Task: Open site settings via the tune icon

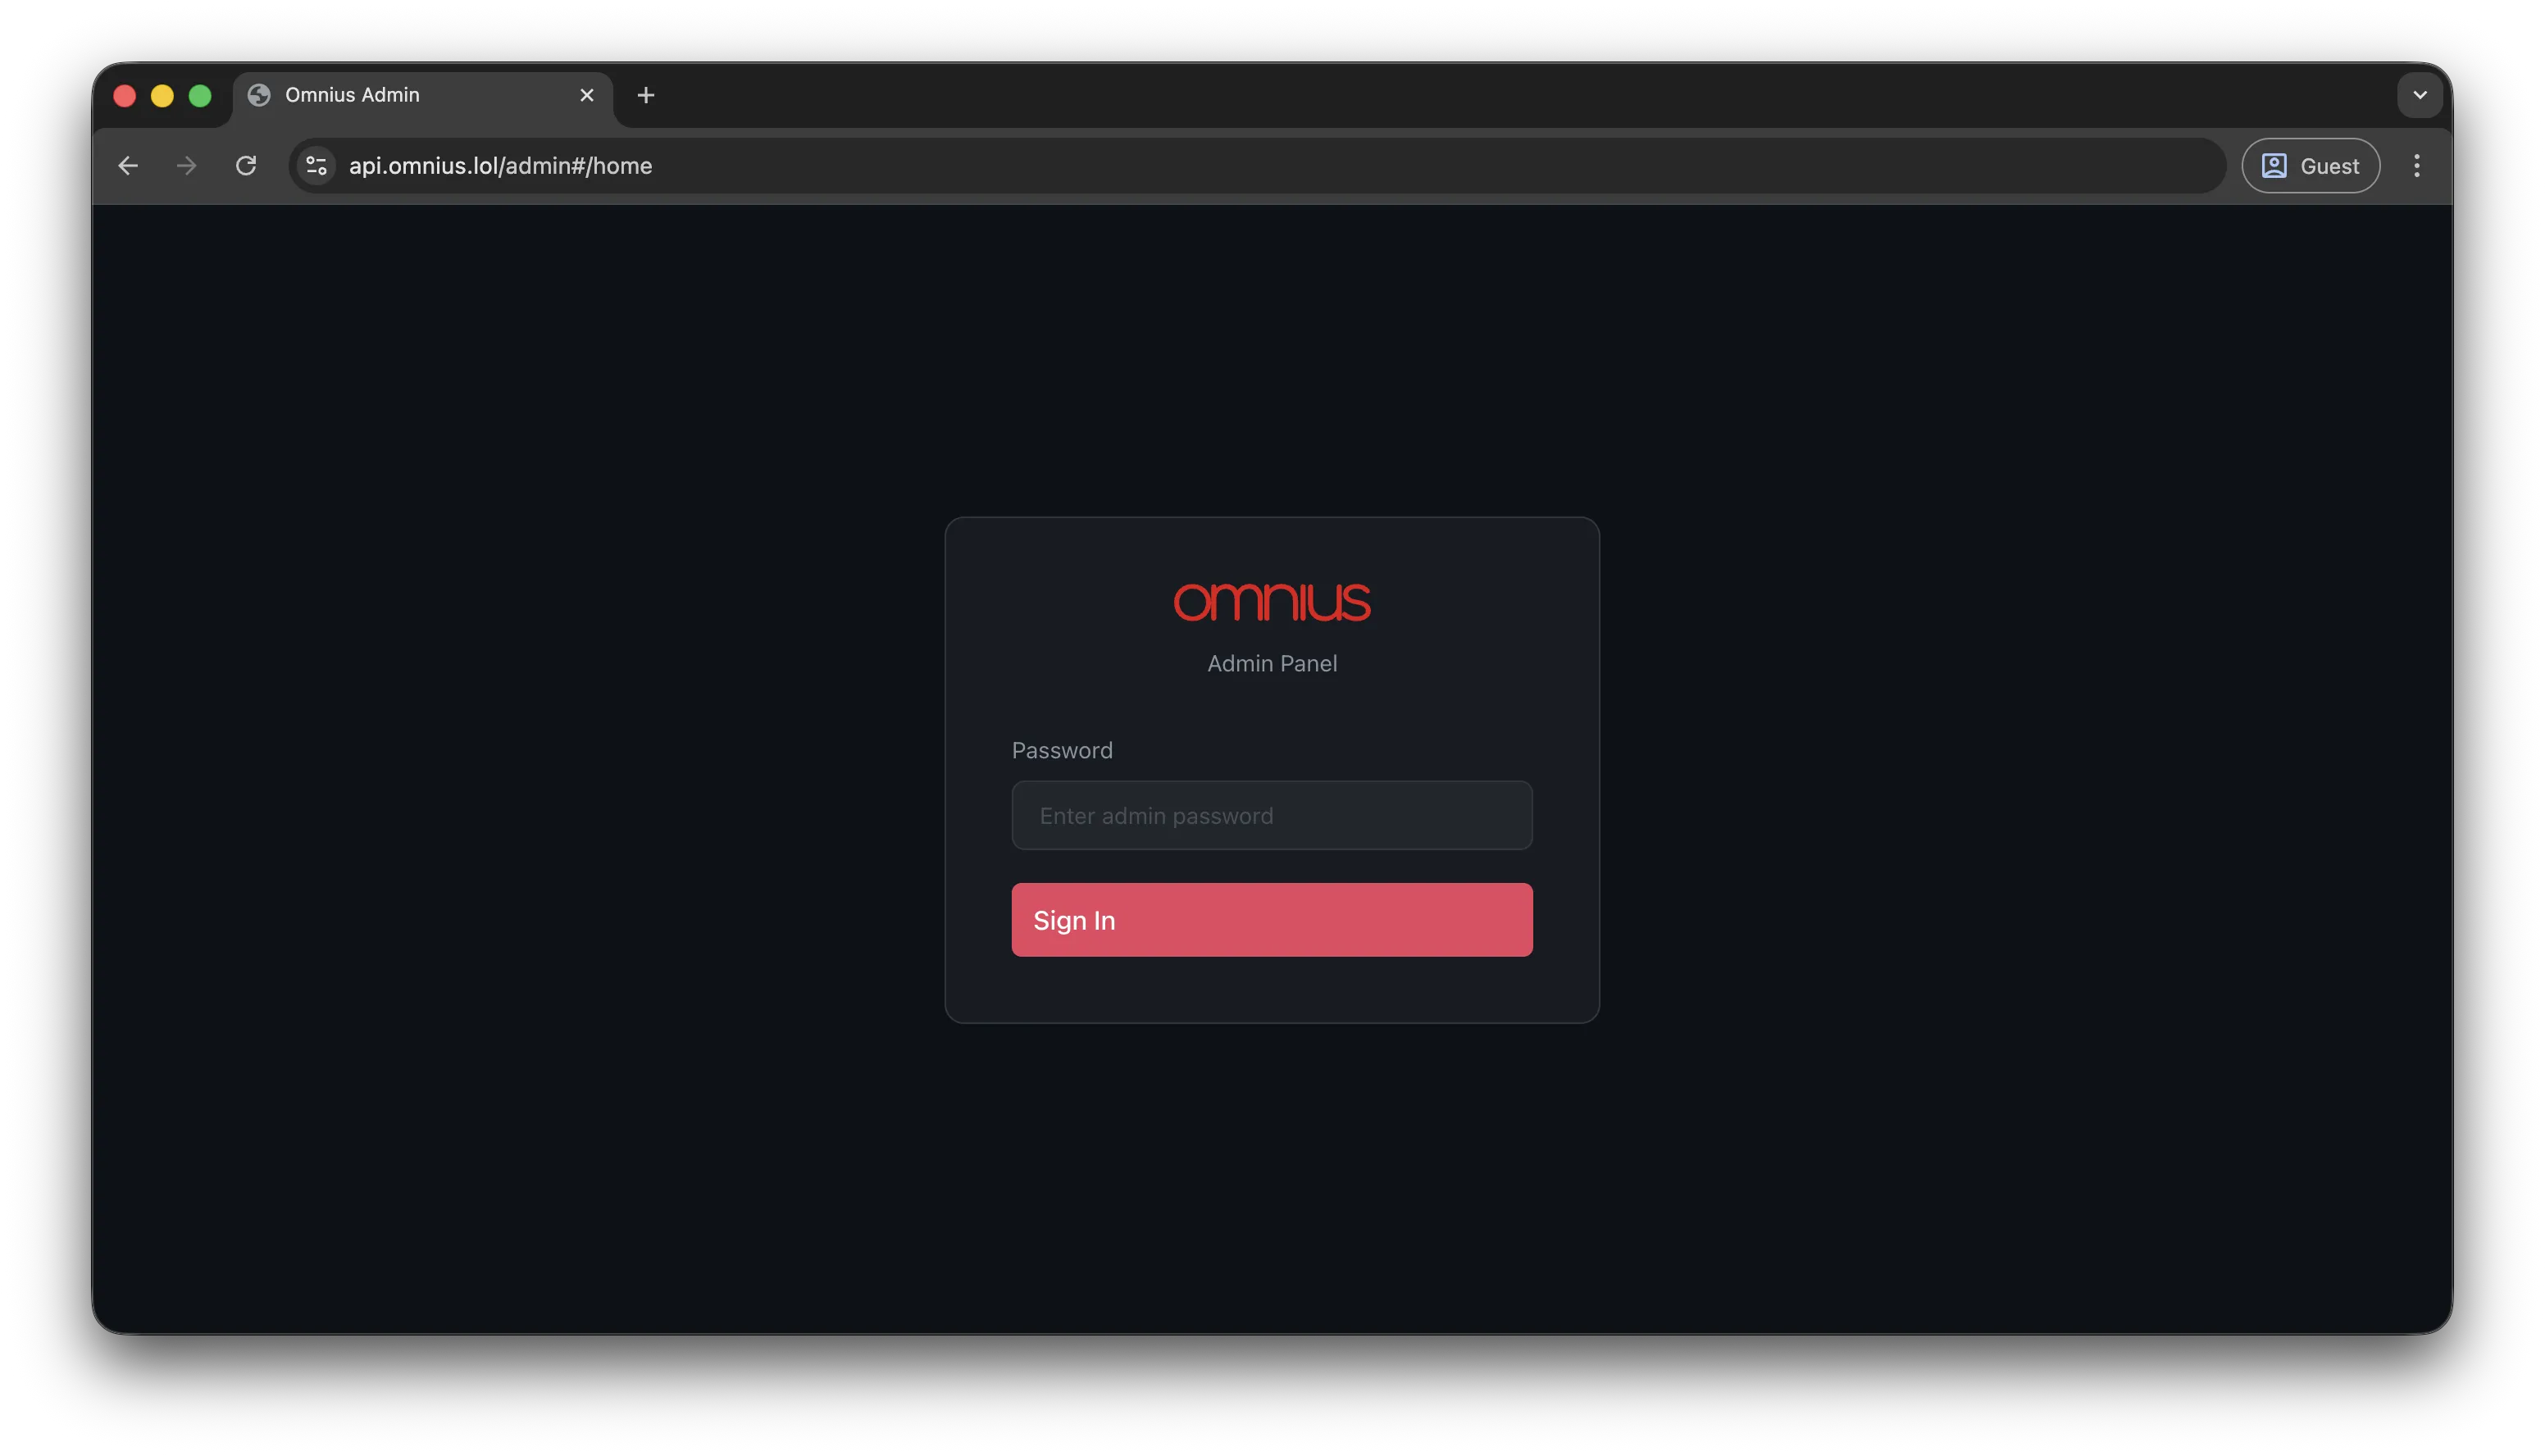Action: click(x=315, y=165)
